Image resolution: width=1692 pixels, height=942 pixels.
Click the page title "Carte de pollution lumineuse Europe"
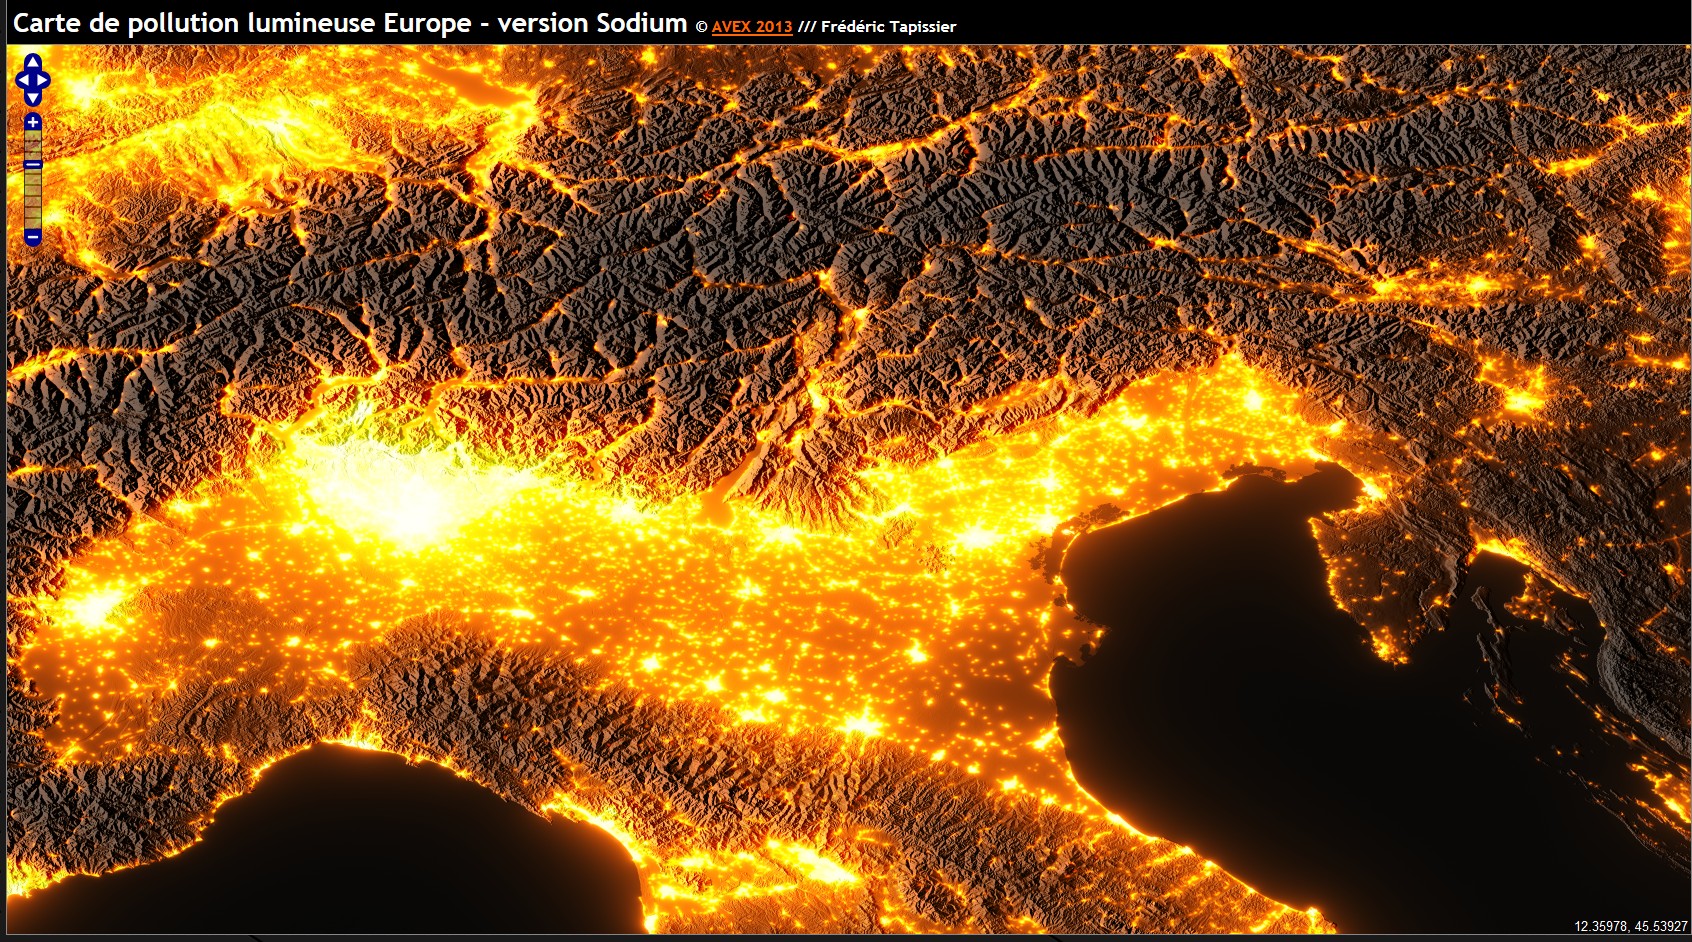click(x=242, y=23)
